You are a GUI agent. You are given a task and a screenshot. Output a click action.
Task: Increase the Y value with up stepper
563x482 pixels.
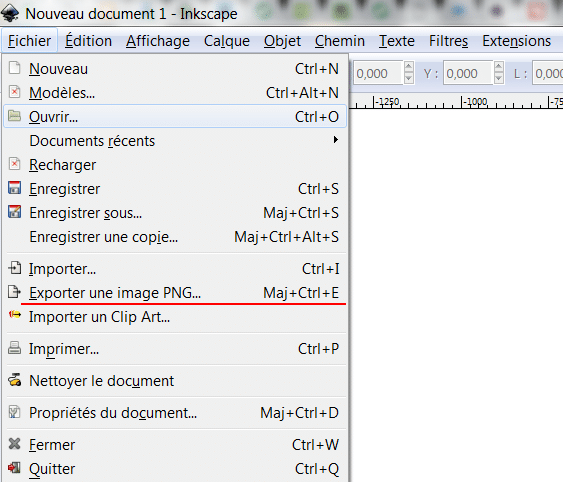tap(498, 67)
